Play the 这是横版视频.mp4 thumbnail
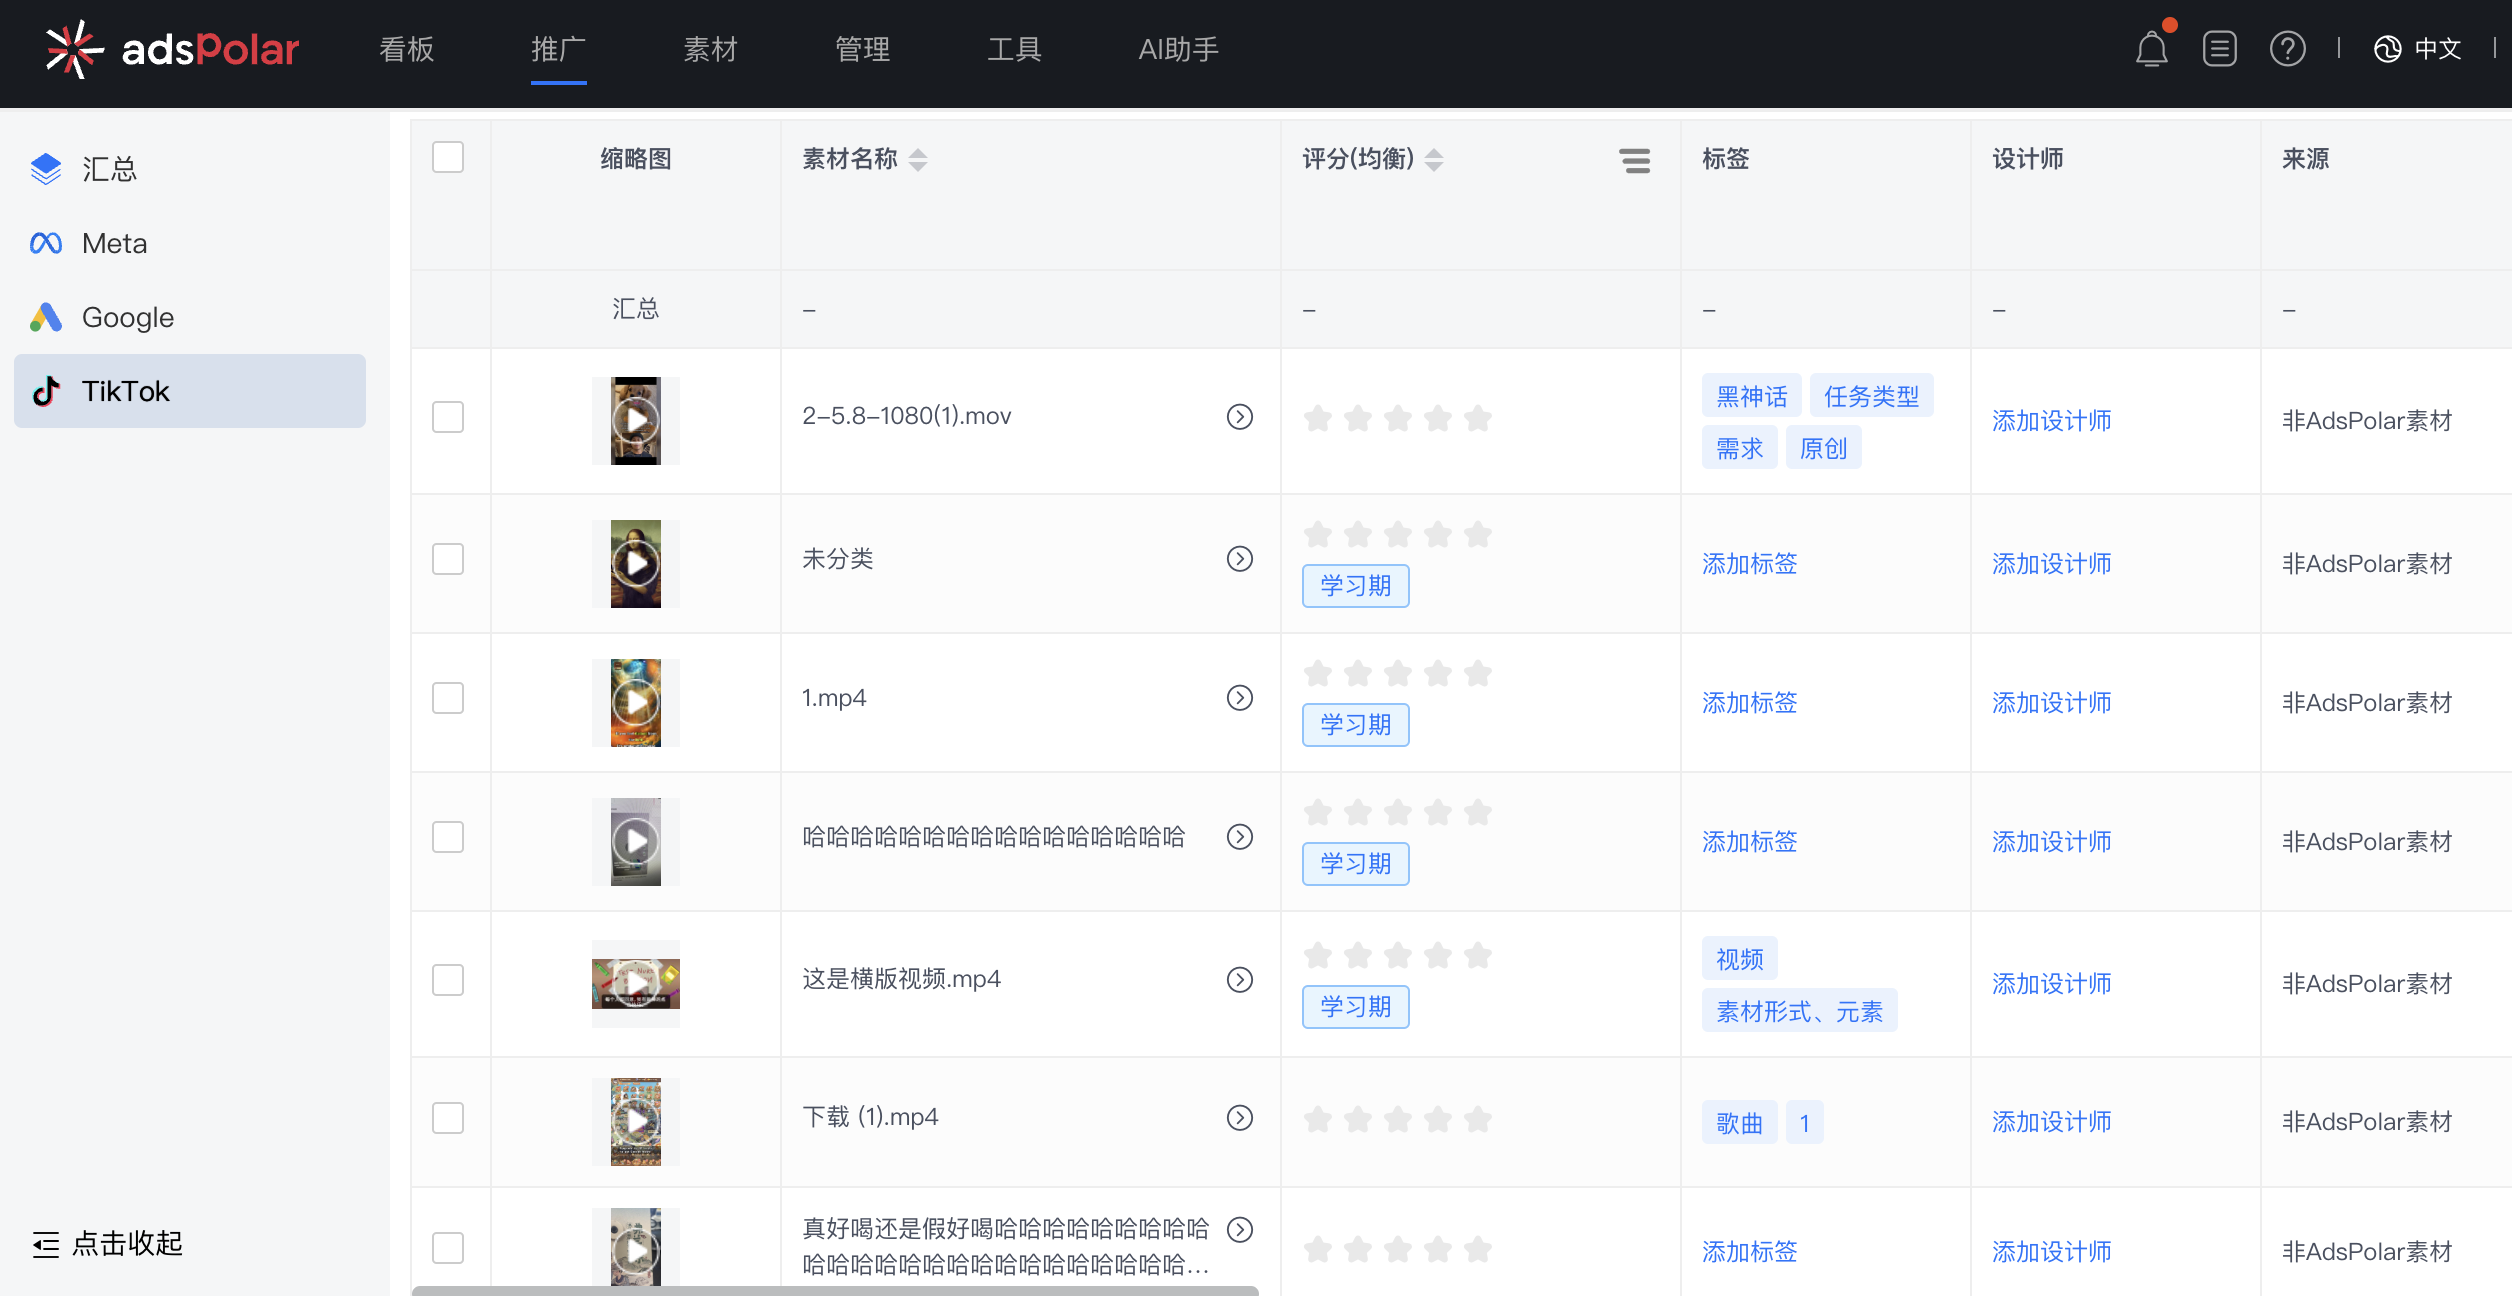The image size is (2512, 1296). click(x=636, y=984)
